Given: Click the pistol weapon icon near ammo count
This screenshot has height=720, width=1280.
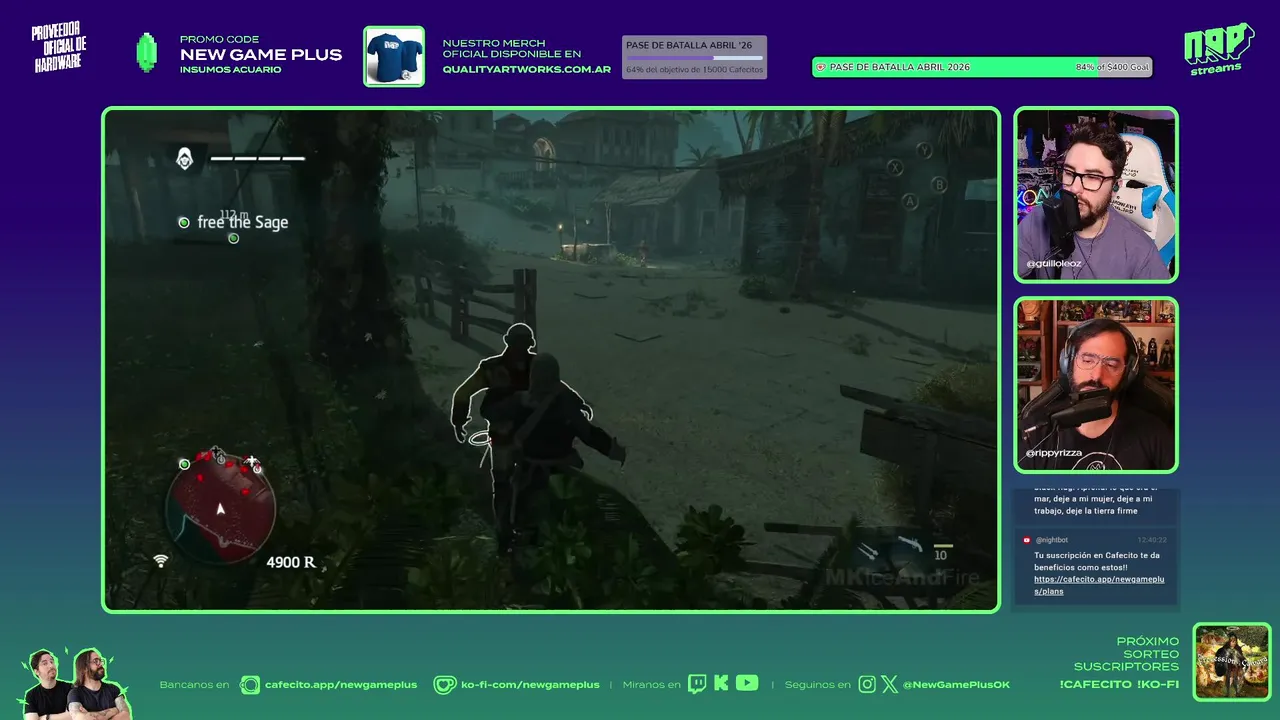Looking at the screenshot, I should pos(909,543).
